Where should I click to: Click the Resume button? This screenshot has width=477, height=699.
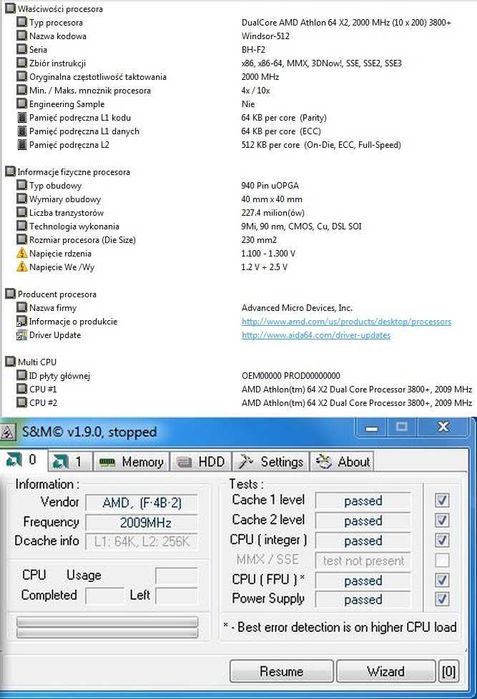(x=281, y=671)
